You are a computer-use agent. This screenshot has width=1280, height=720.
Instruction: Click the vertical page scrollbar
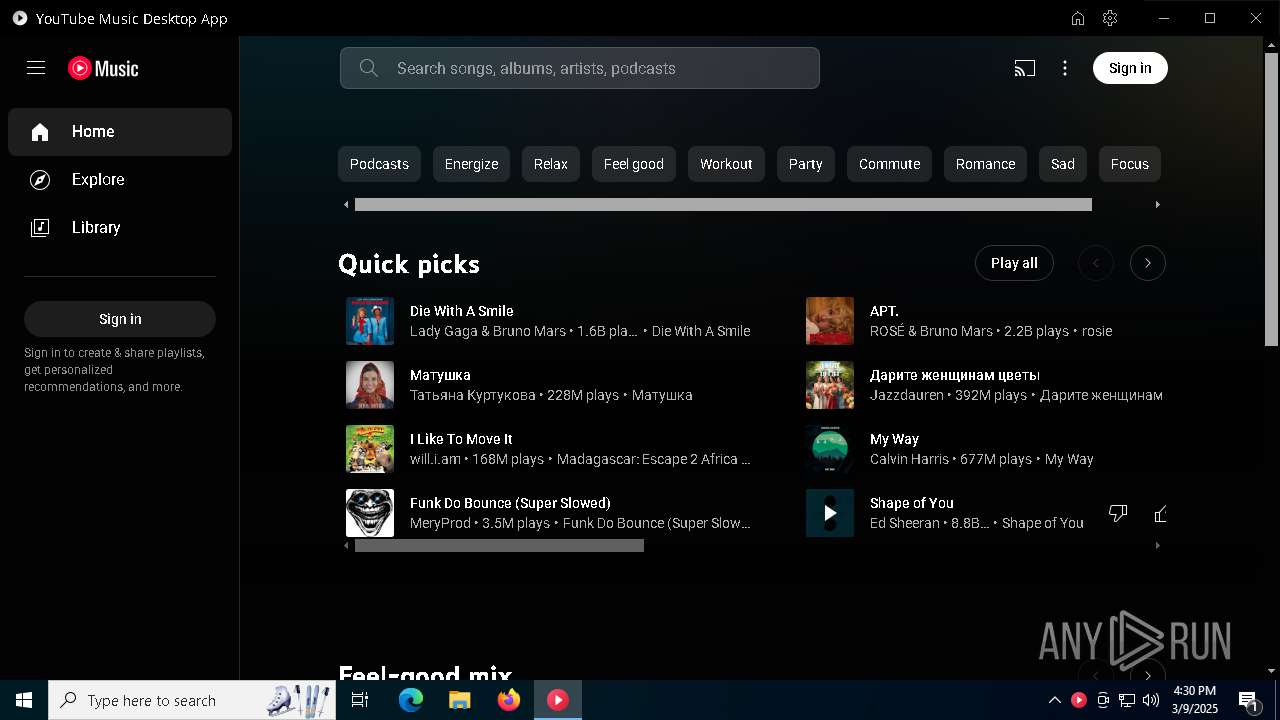point(1272,200)
